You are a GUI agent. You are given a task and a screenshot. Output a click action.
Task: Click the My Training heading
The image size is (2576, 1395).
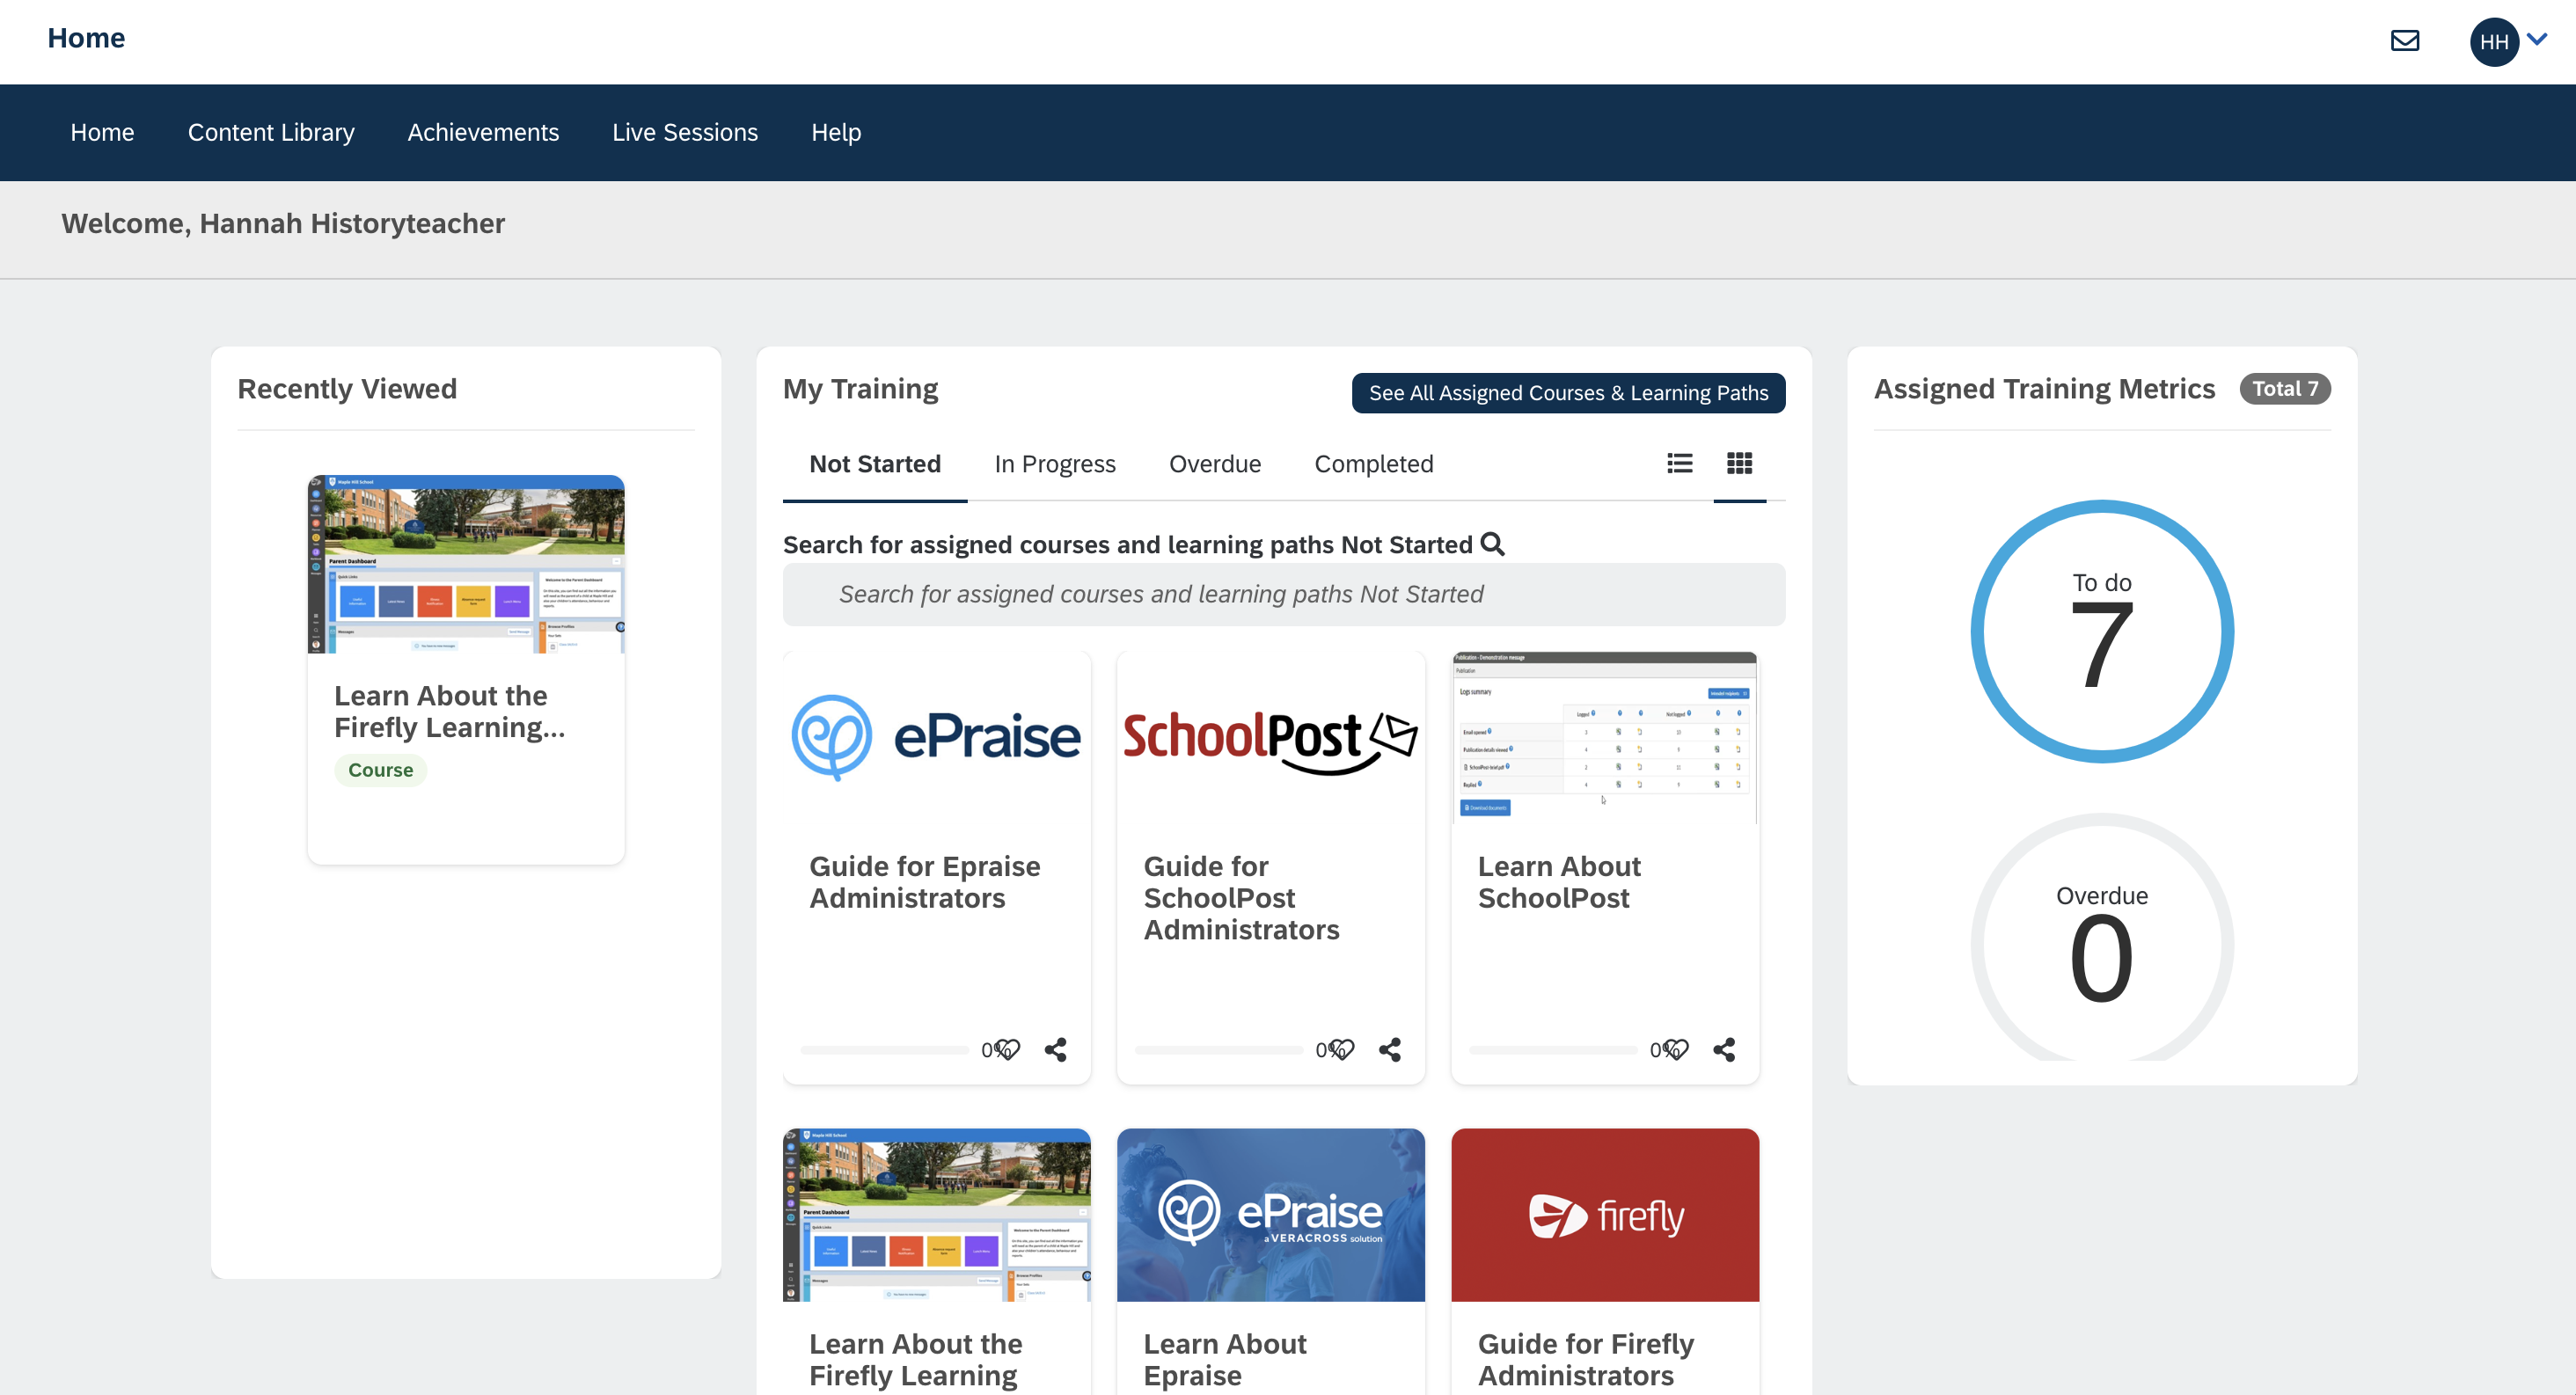(x=860, y=389)
